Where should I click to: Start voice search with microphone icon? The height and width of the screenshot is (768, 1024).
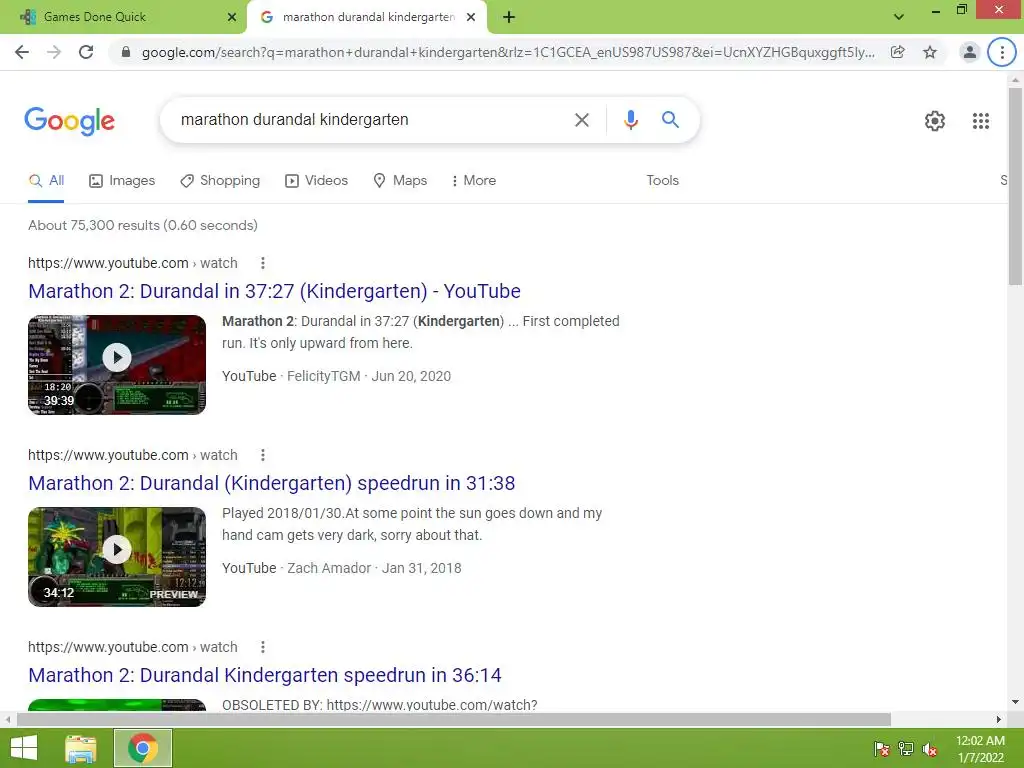pyautogui.click(x=630, y=120)
